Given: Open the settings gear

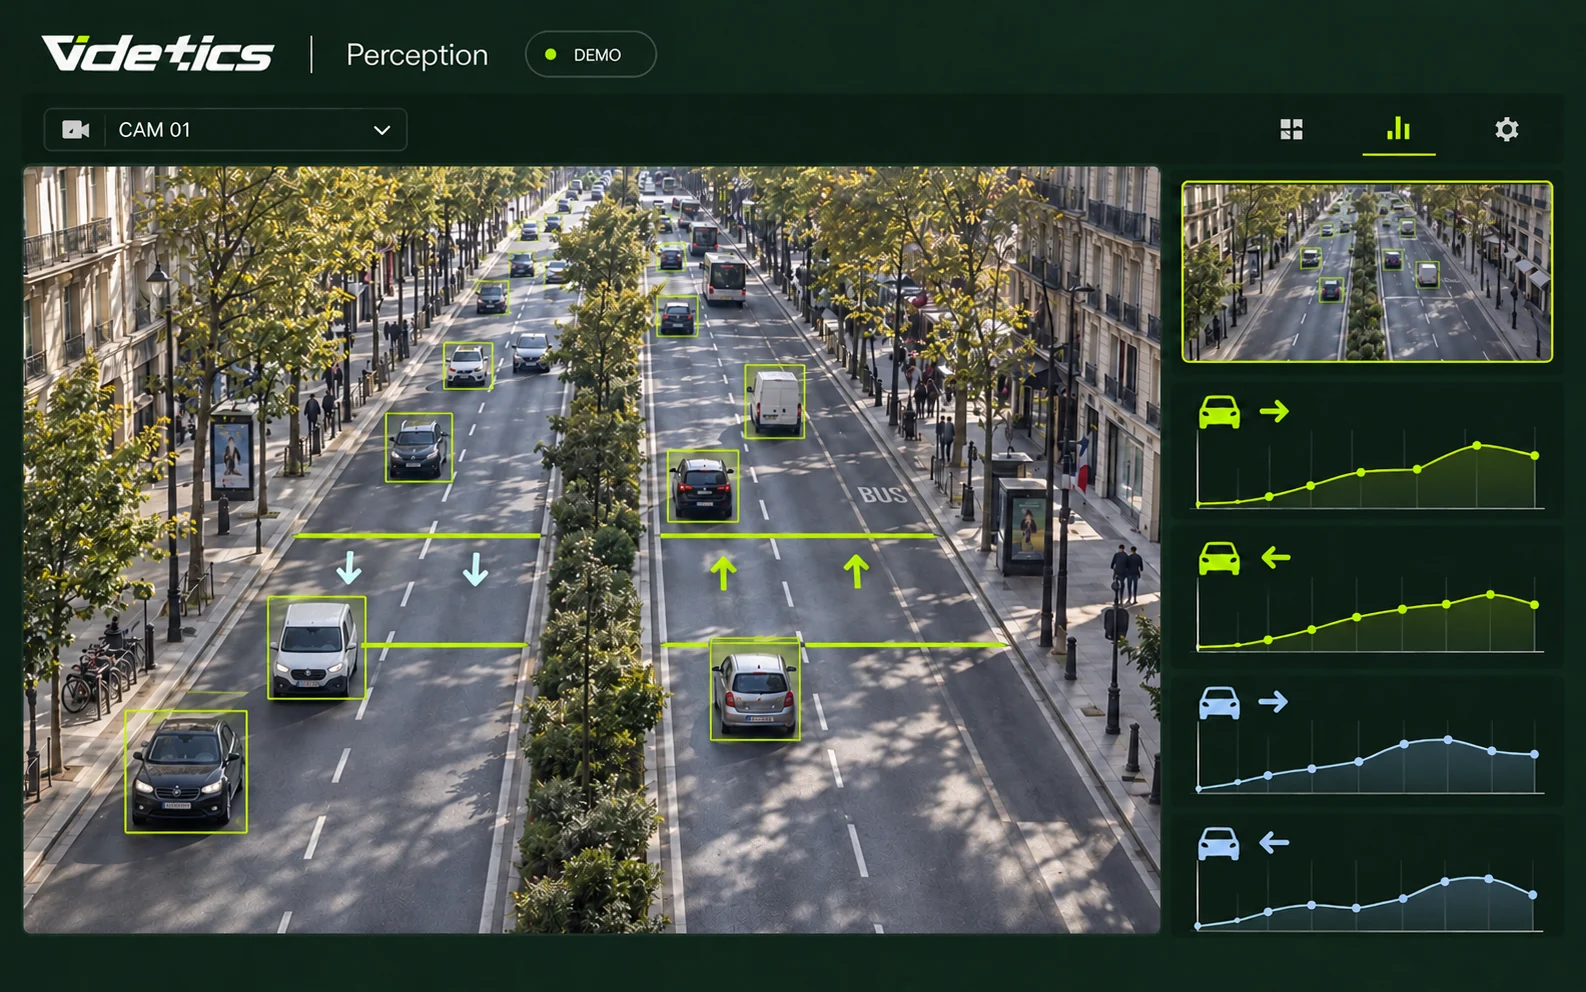Looking at the screenshot, I should click(1506, 129).
